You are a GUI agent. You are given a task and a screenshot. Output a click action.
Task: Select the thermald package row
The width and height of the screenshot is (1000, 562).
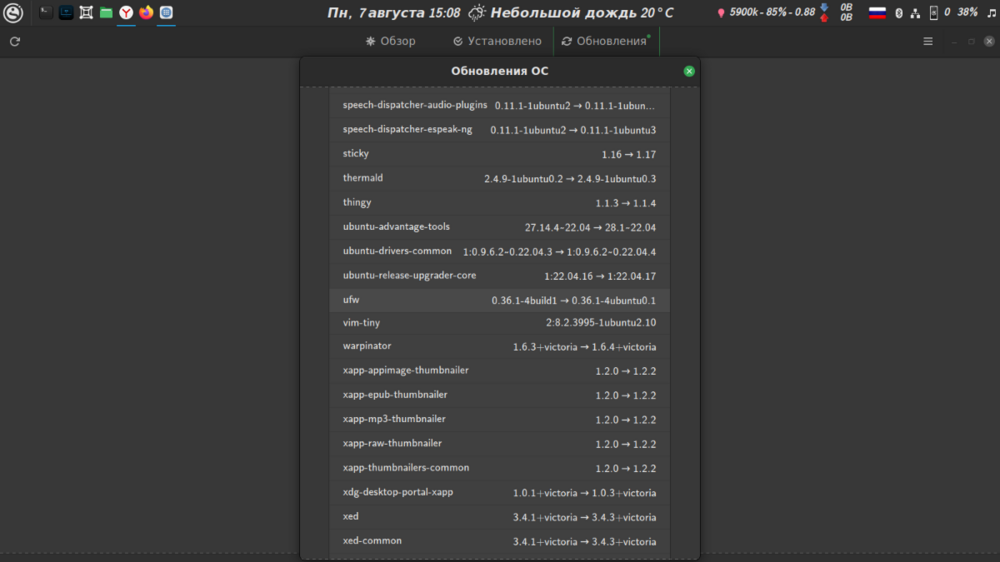coord(499,178)
